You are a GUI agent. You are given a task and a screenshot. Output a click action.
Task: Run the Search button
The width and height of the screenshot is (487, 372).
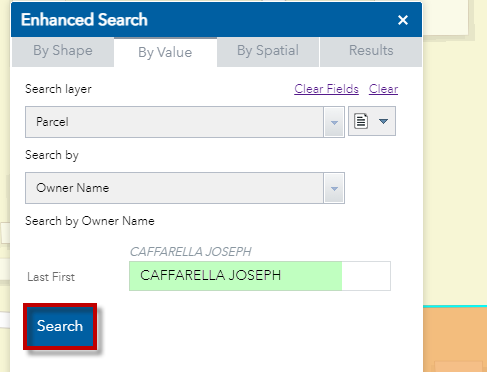[60, 326]
